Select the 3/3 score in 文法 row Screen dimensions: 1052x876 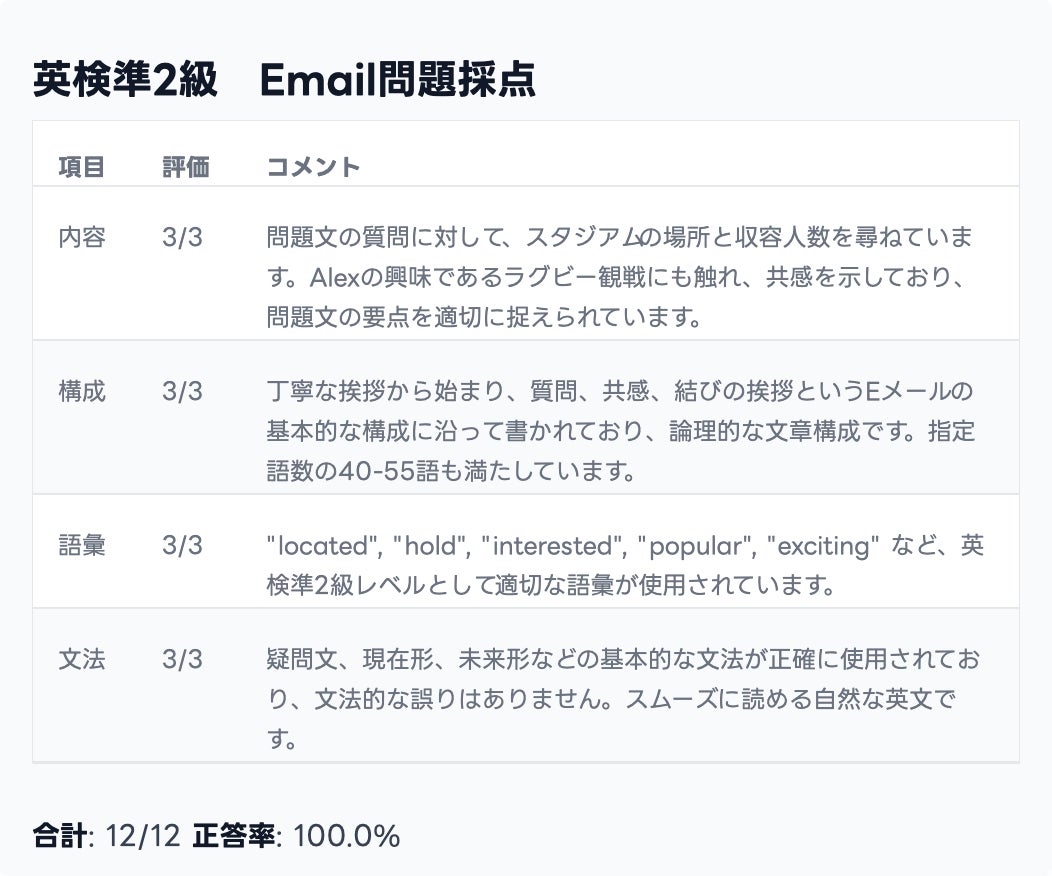pyautogui.click(x=182, y=660)
